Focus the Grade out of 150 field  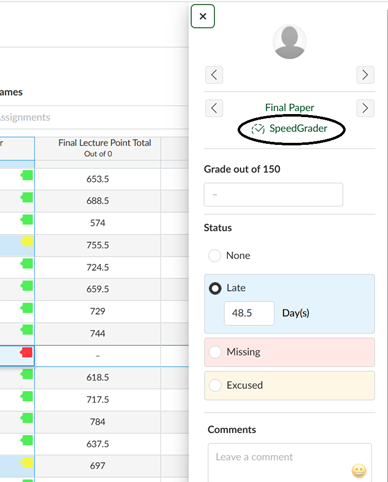273,194
